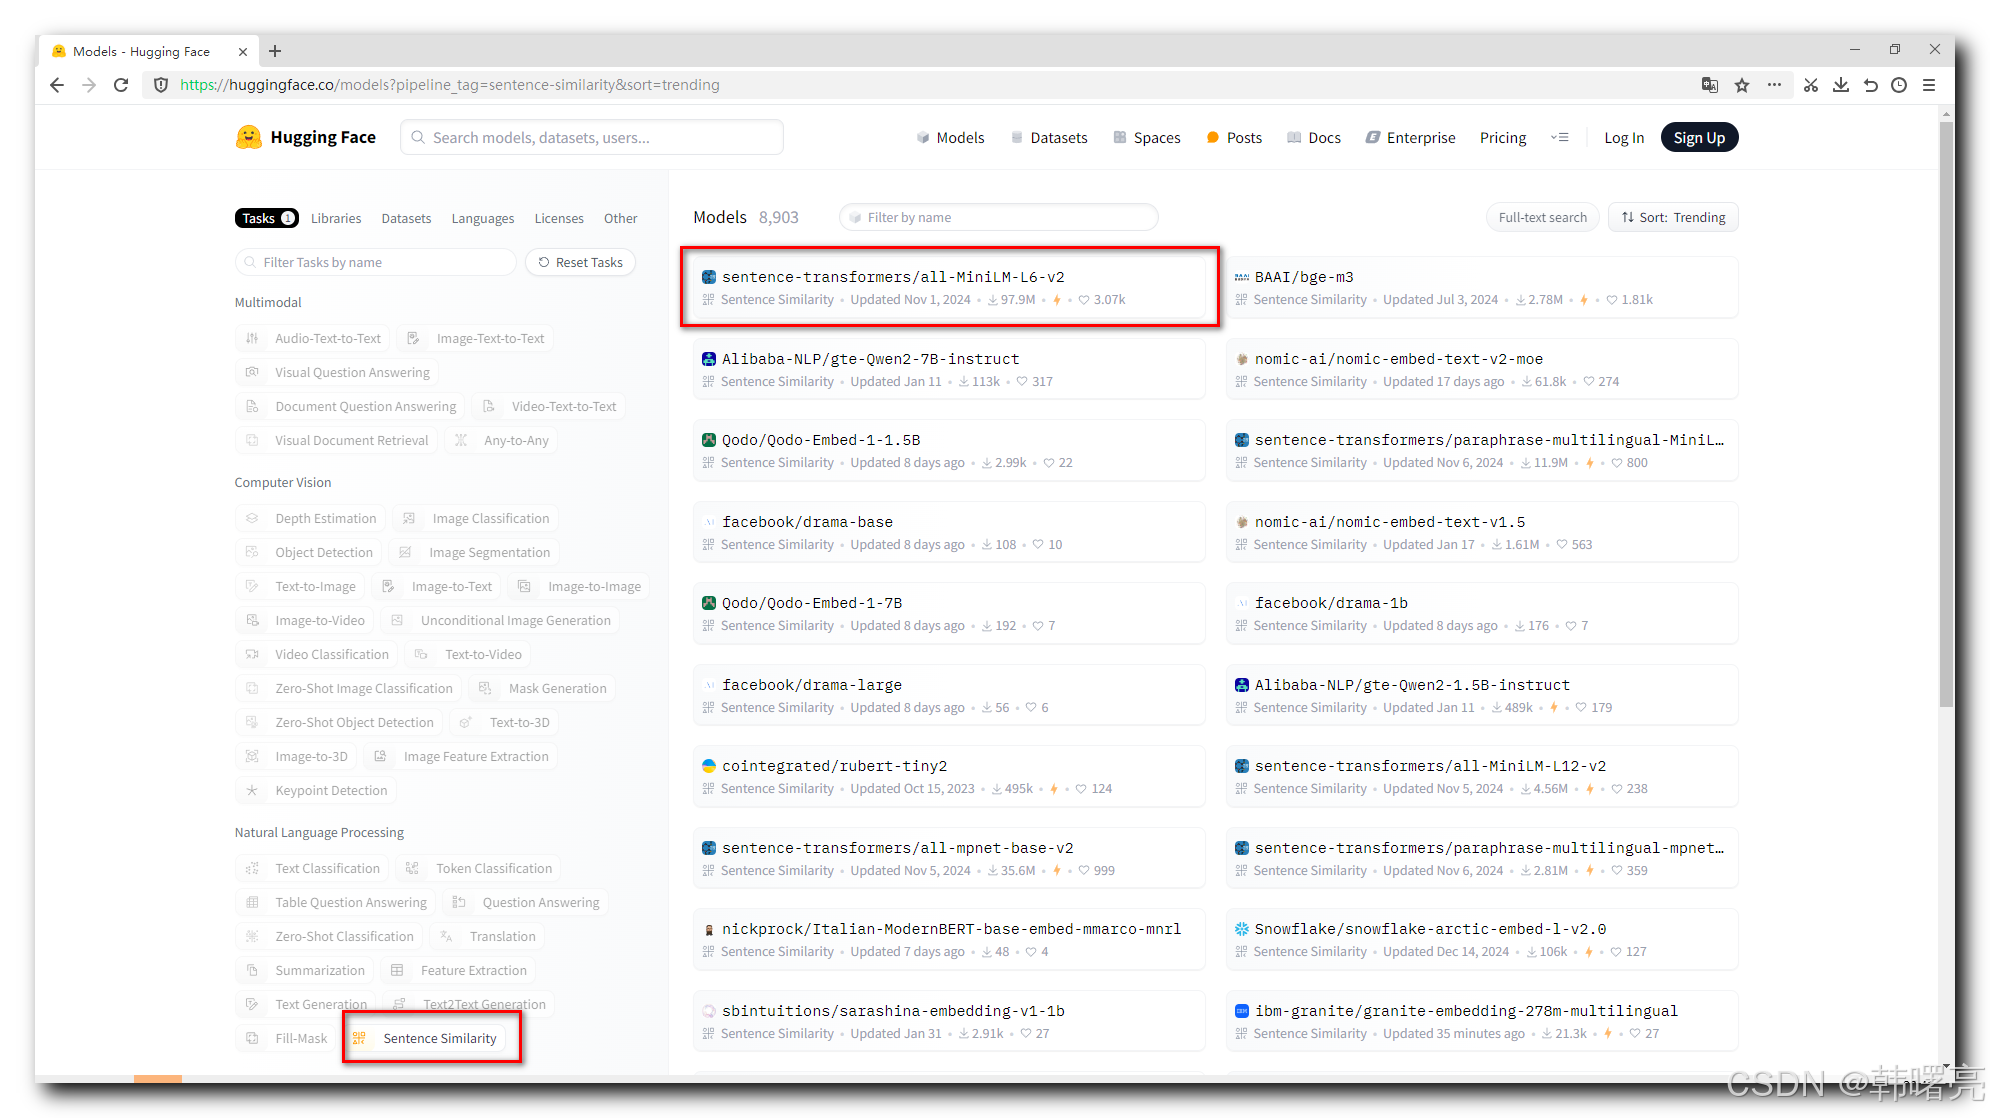This screenshot has width=1990, height=1118.
Task: Click the Reset Tasks button
Action: pos(580,262)
